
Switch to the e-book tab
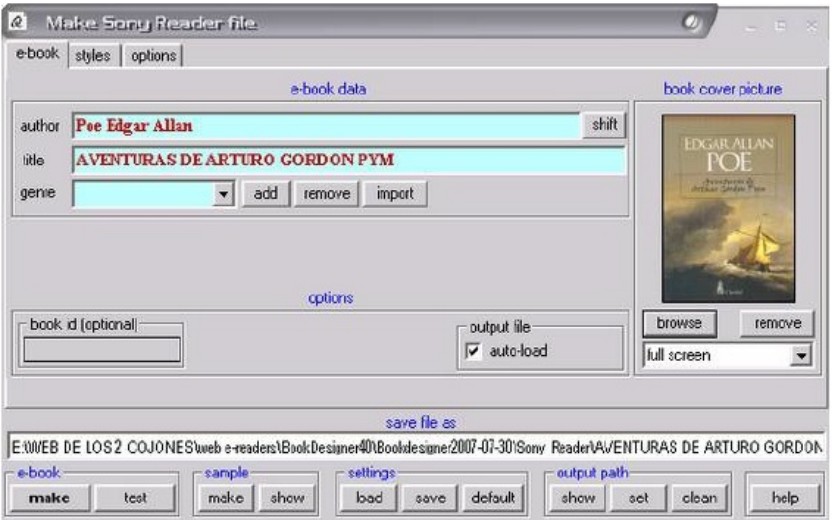tap(37, 54)
